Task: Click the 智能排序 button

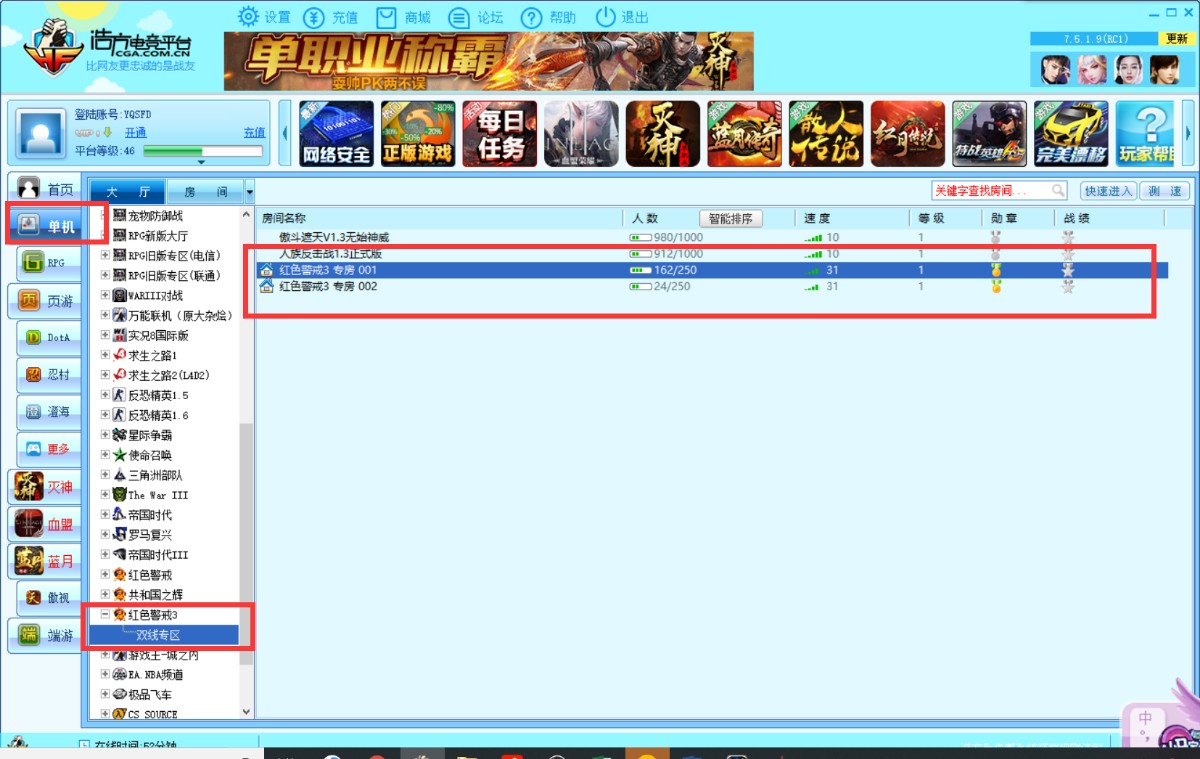Action: 730,218
